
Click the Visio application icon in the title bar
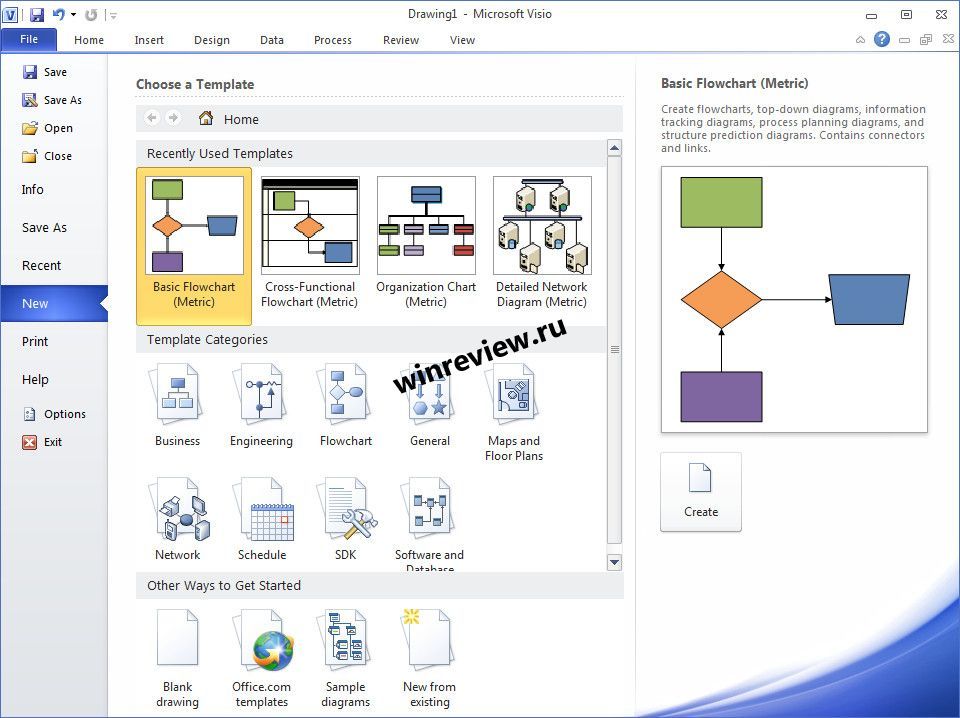10,14
